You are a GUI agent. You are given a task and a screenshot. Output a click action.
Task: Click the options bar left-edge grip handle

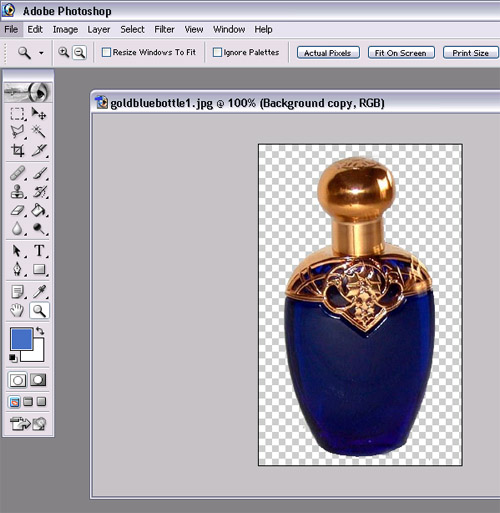click(5, 53)
